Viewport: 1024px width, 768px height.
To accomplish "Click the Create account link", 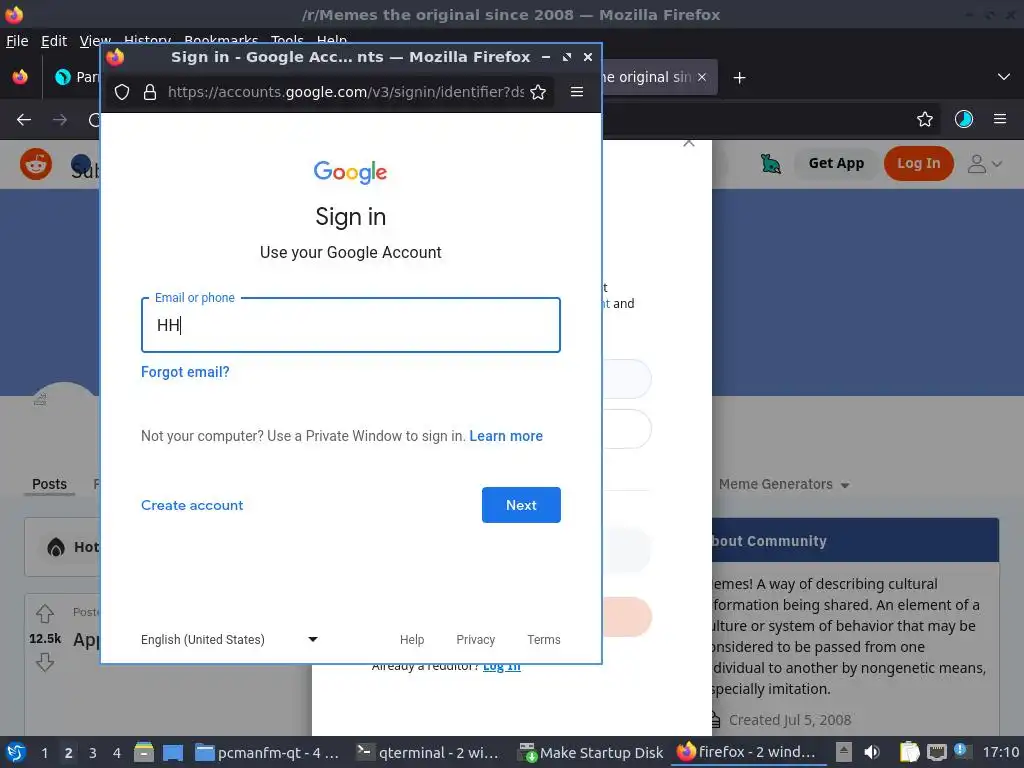I will tap(192, 505).
